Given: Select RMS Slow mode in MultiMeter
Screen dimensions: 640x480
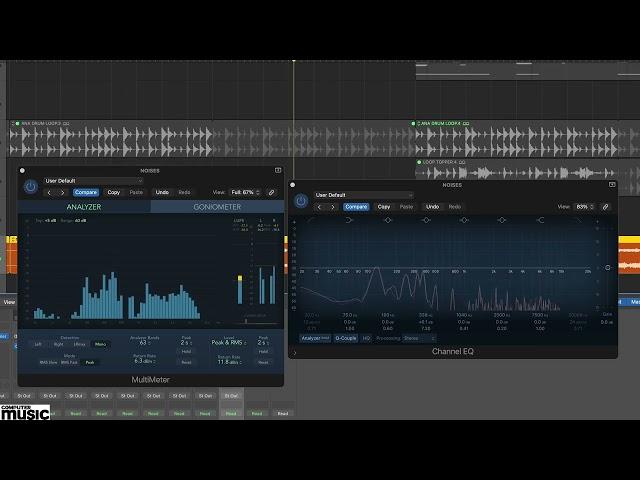Looking at the screenshot, I should tap(48, 362).
